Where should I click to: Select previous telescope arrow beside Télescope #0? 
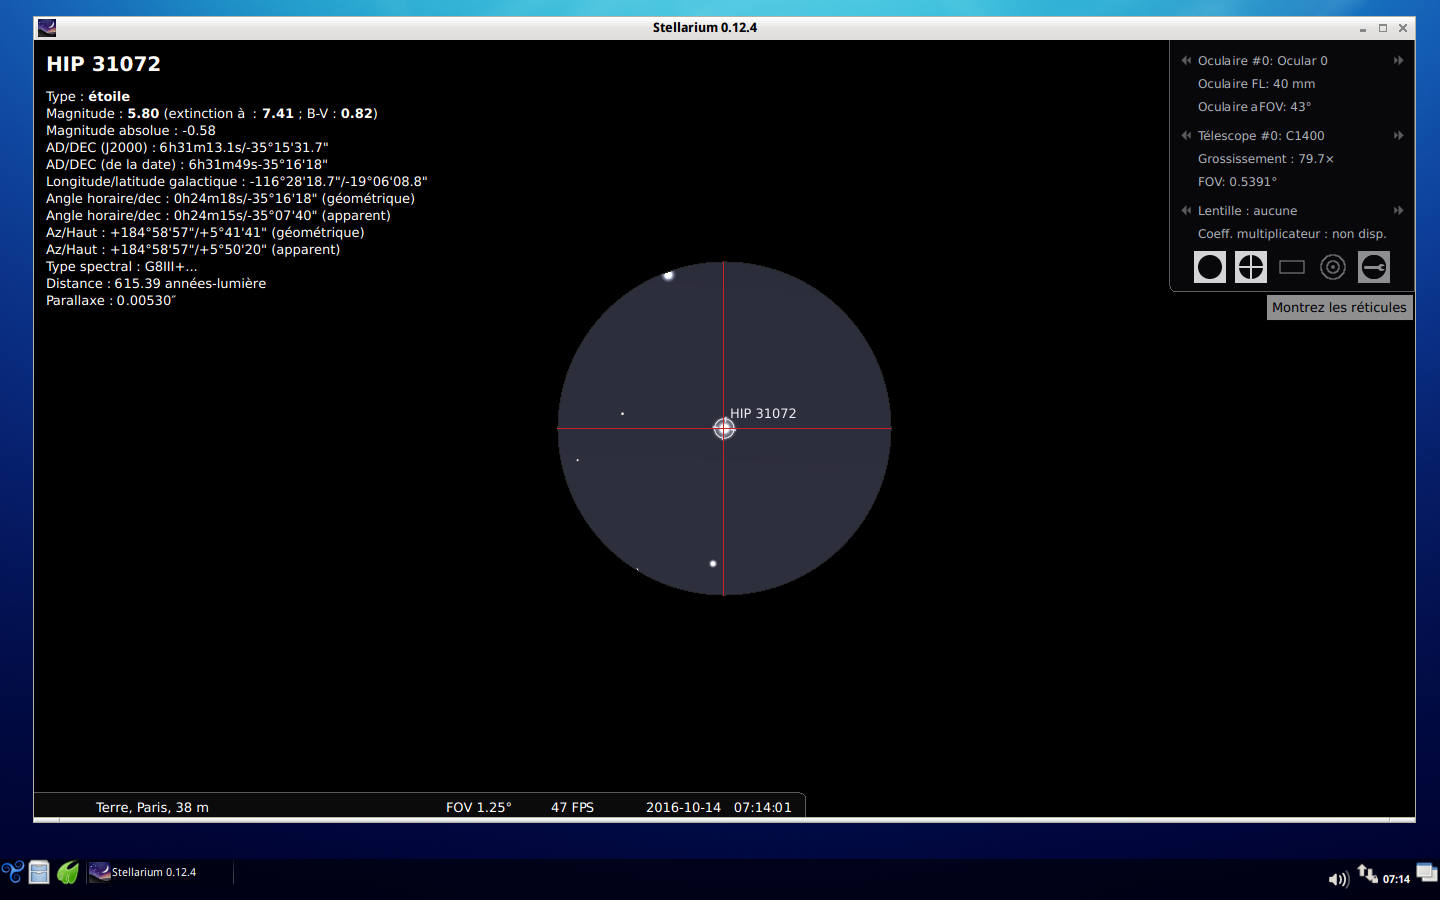pos(1186,135)
